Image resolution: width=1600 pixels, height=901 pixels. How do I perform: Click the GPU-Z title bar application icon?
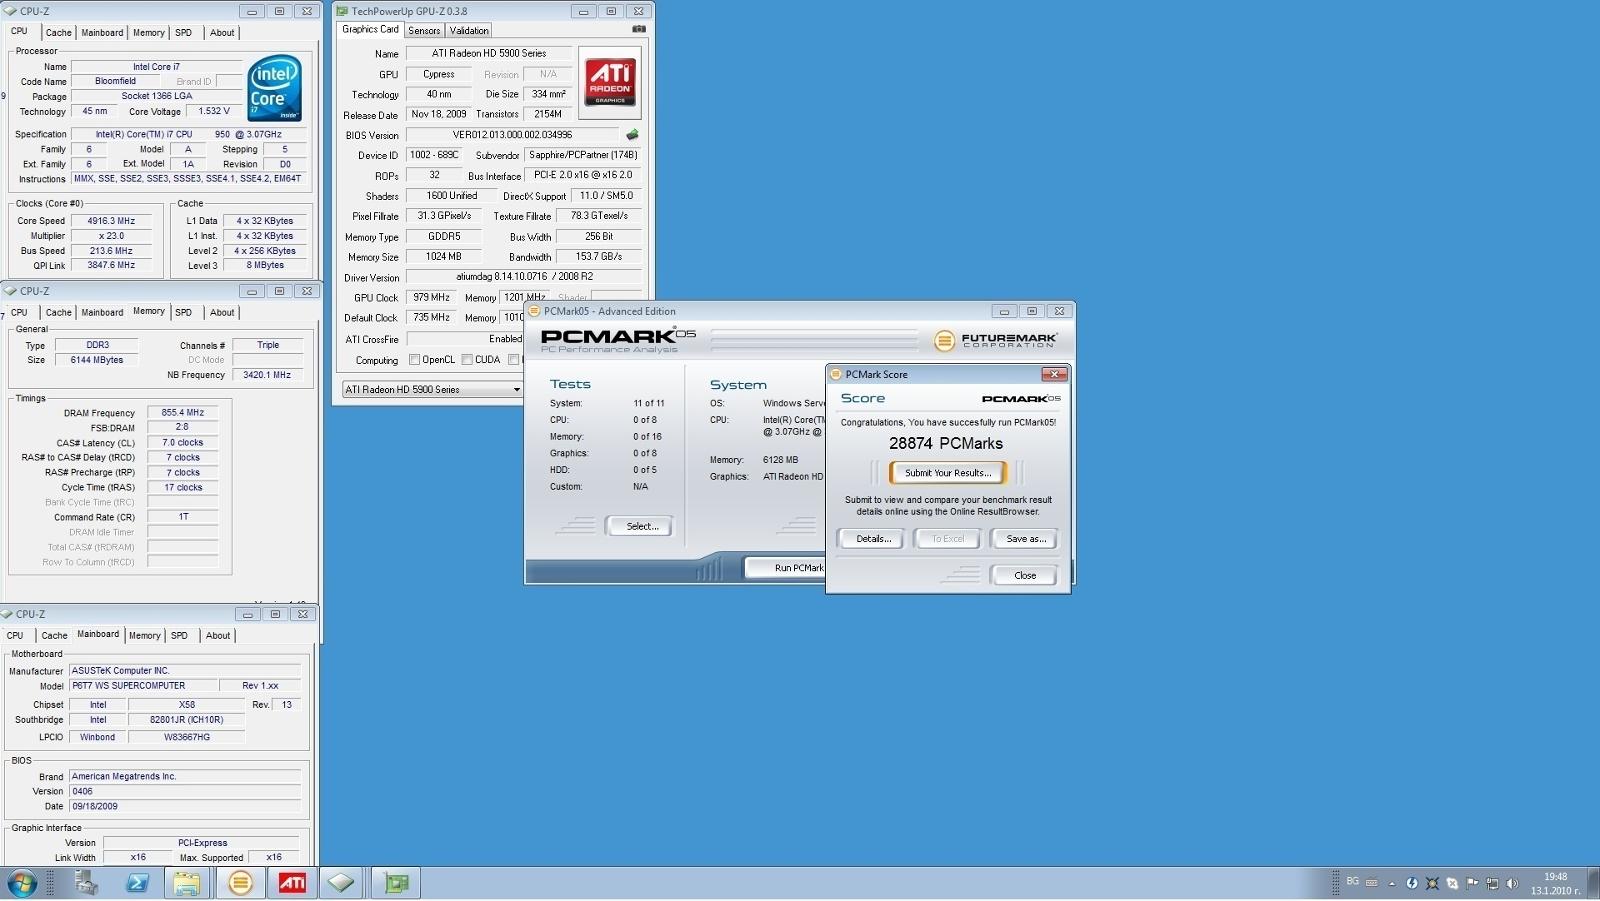(x=342, y=11)
